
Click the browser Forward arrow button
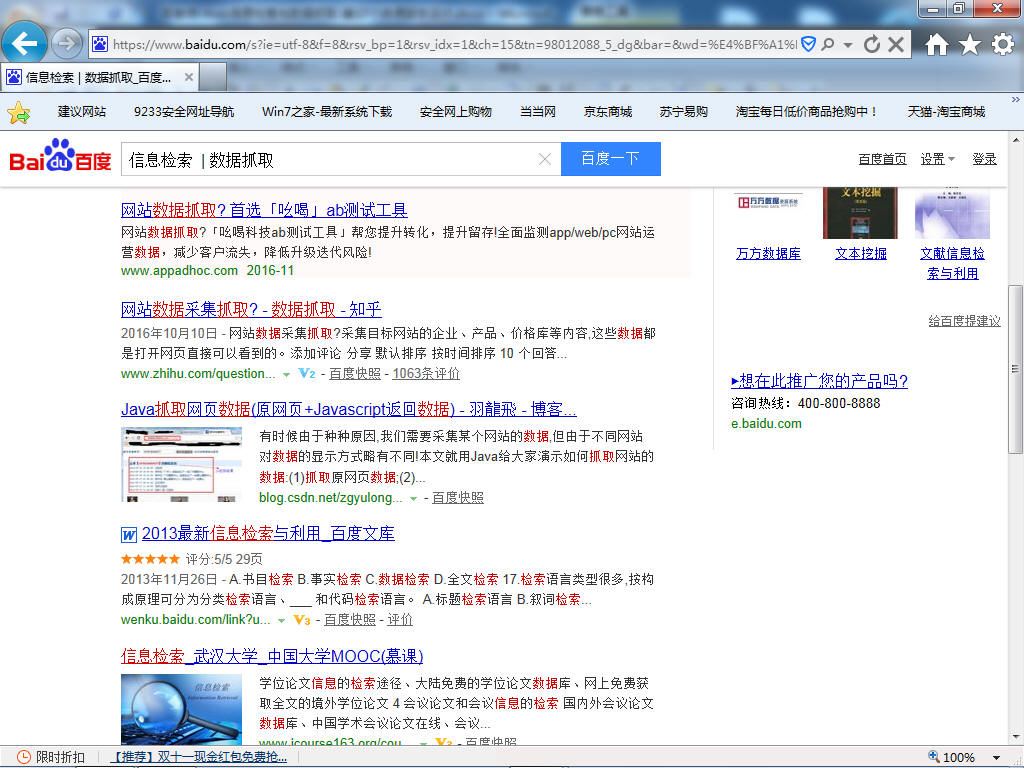point(66,44)
